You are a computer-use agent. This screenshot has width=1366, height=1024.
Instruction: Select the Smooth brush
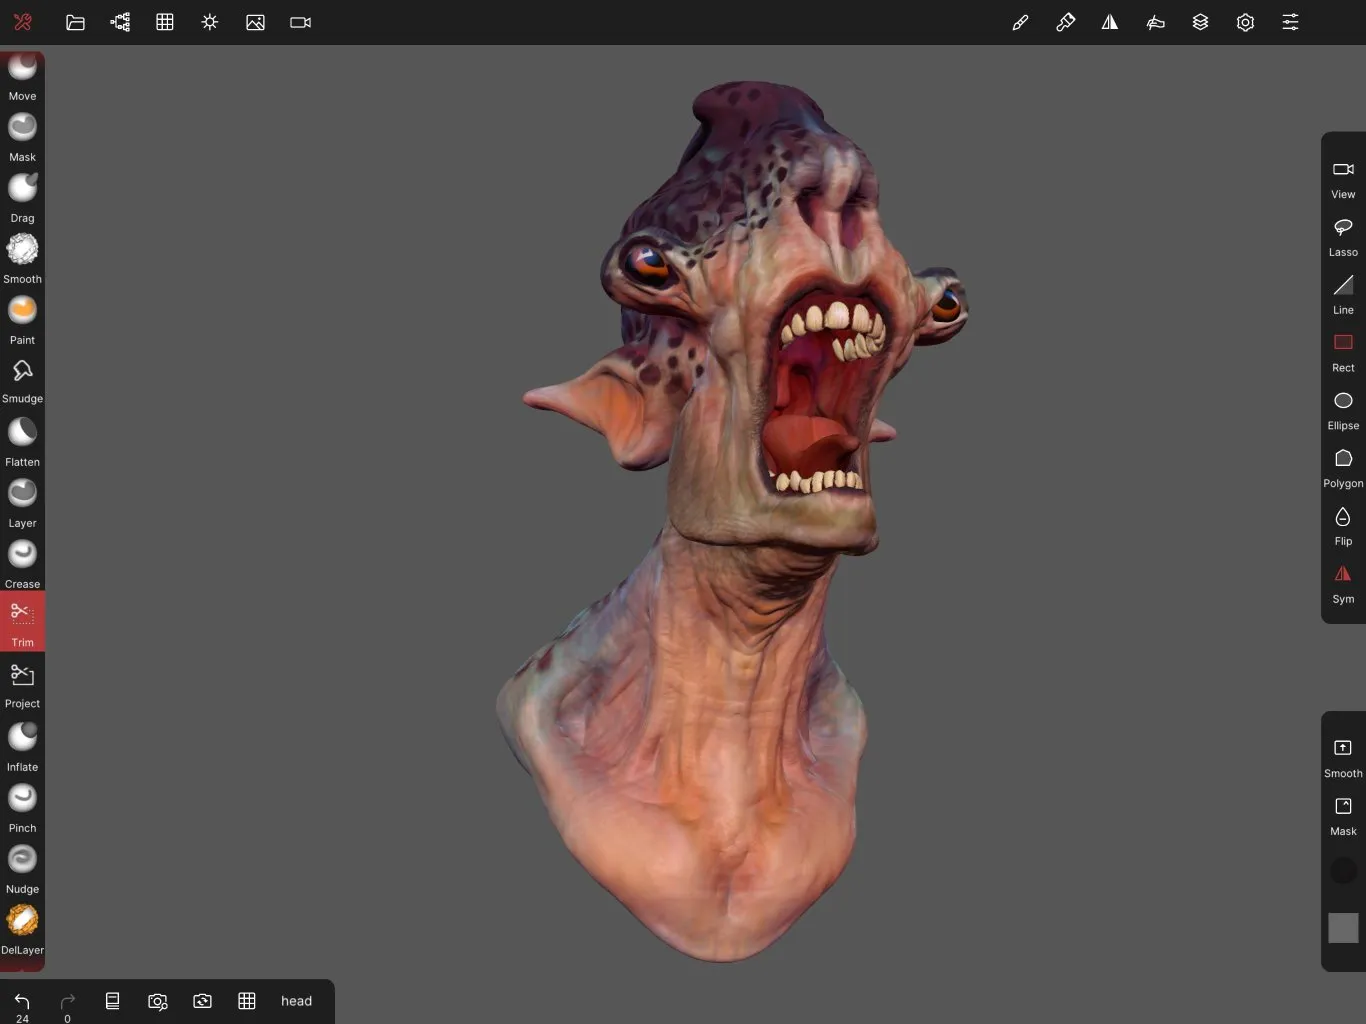tap(22, 257)
